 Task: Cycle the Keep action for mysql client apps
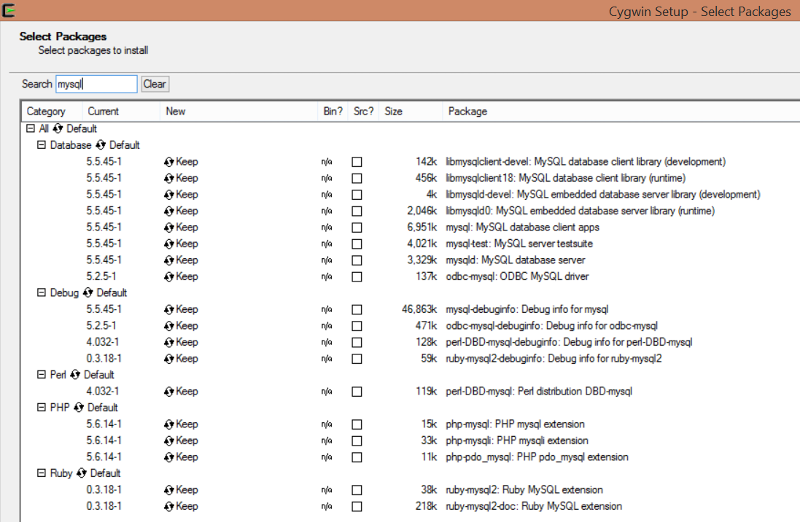tap(181, 227)
